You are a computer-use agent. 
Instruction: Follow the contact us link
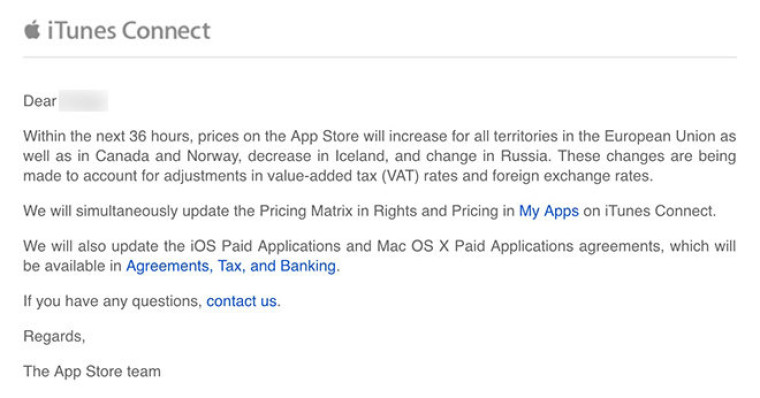(x=241, y=301)
